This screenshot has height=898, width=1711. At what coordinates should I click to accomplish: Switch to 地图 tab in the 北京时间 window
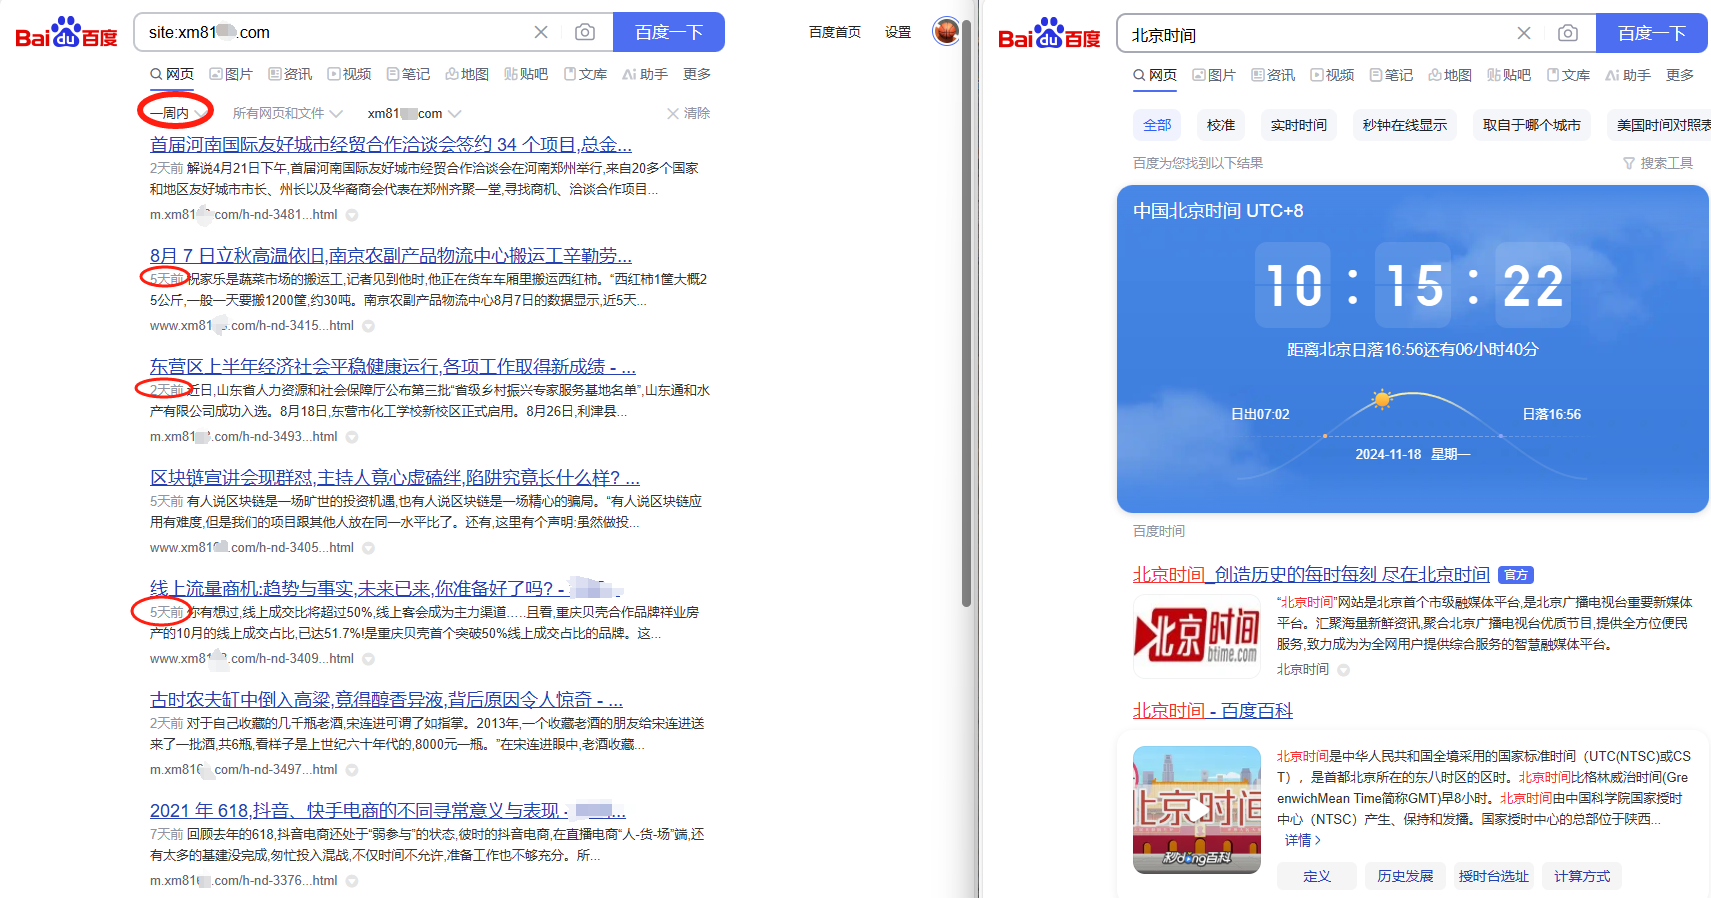tap(1450, 75)
